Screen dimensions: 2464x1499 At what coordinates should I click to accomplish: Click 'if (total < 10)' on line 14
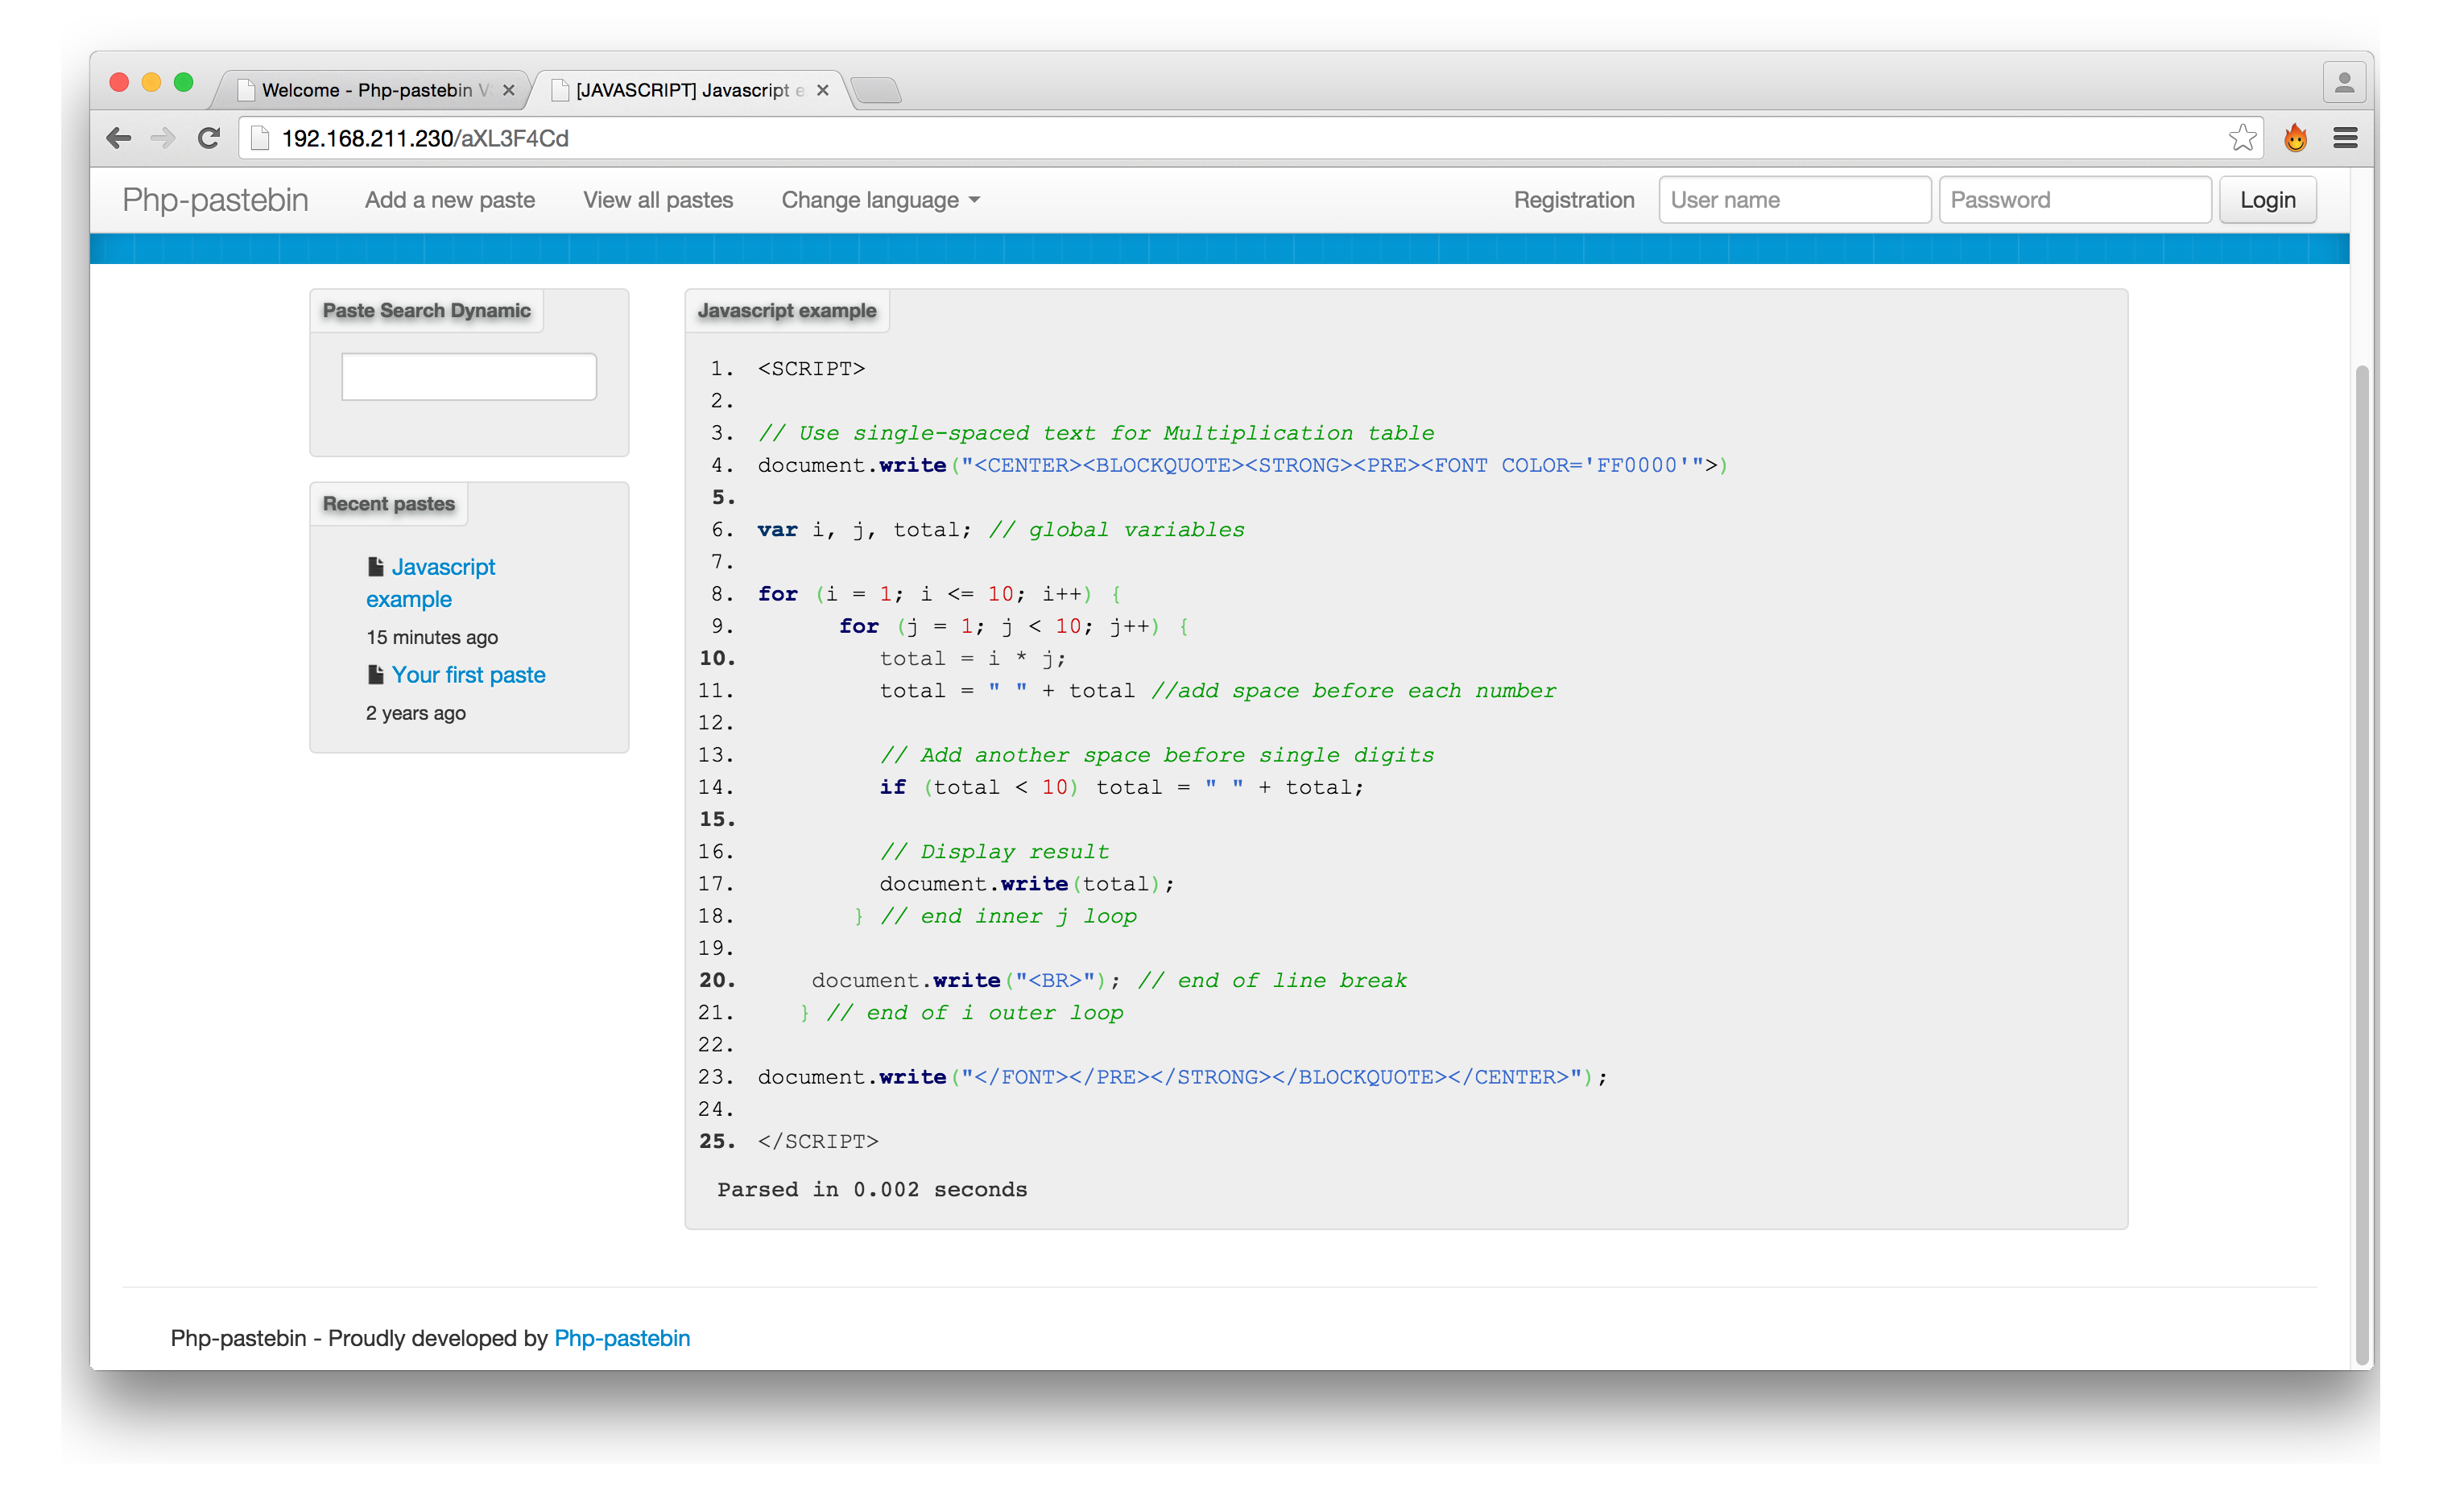[979, 787]
